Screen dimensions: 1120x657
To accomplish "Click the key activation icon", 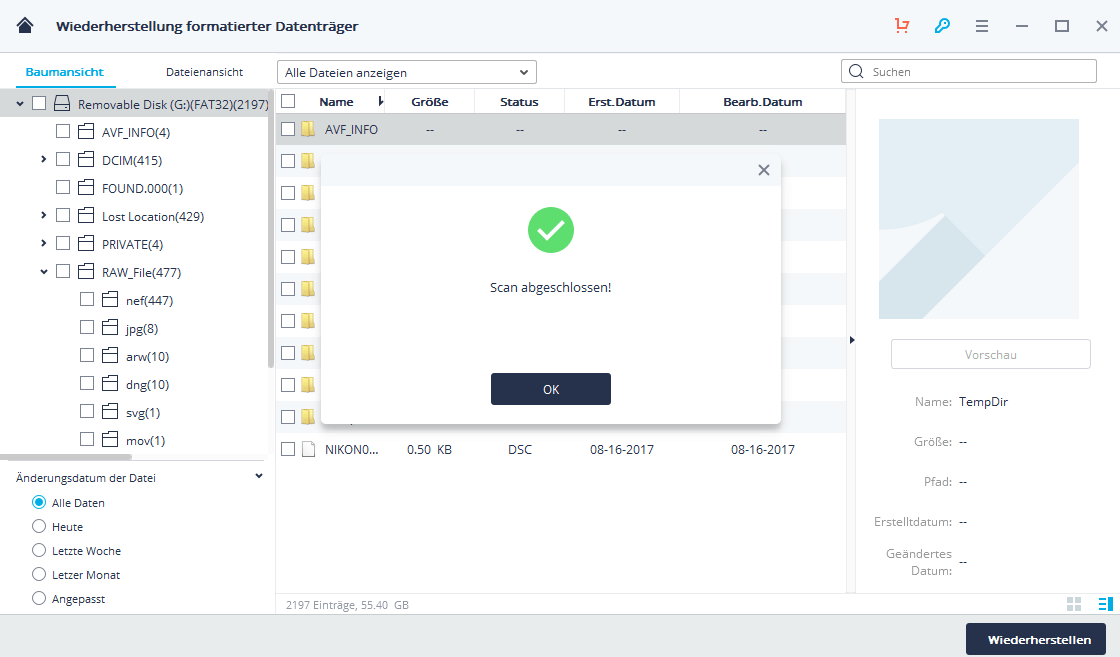I will point(942,26).
